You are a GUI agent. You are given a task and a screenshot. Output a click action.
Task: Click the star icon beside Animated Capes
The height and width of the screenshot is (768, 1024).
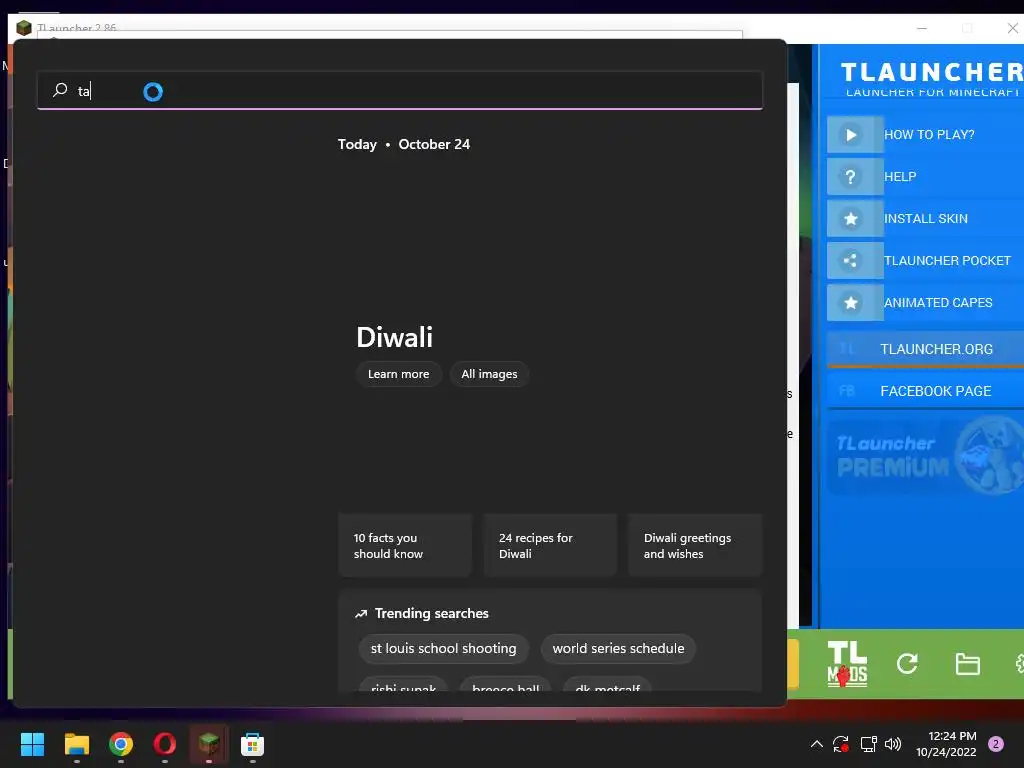point(850,302)
